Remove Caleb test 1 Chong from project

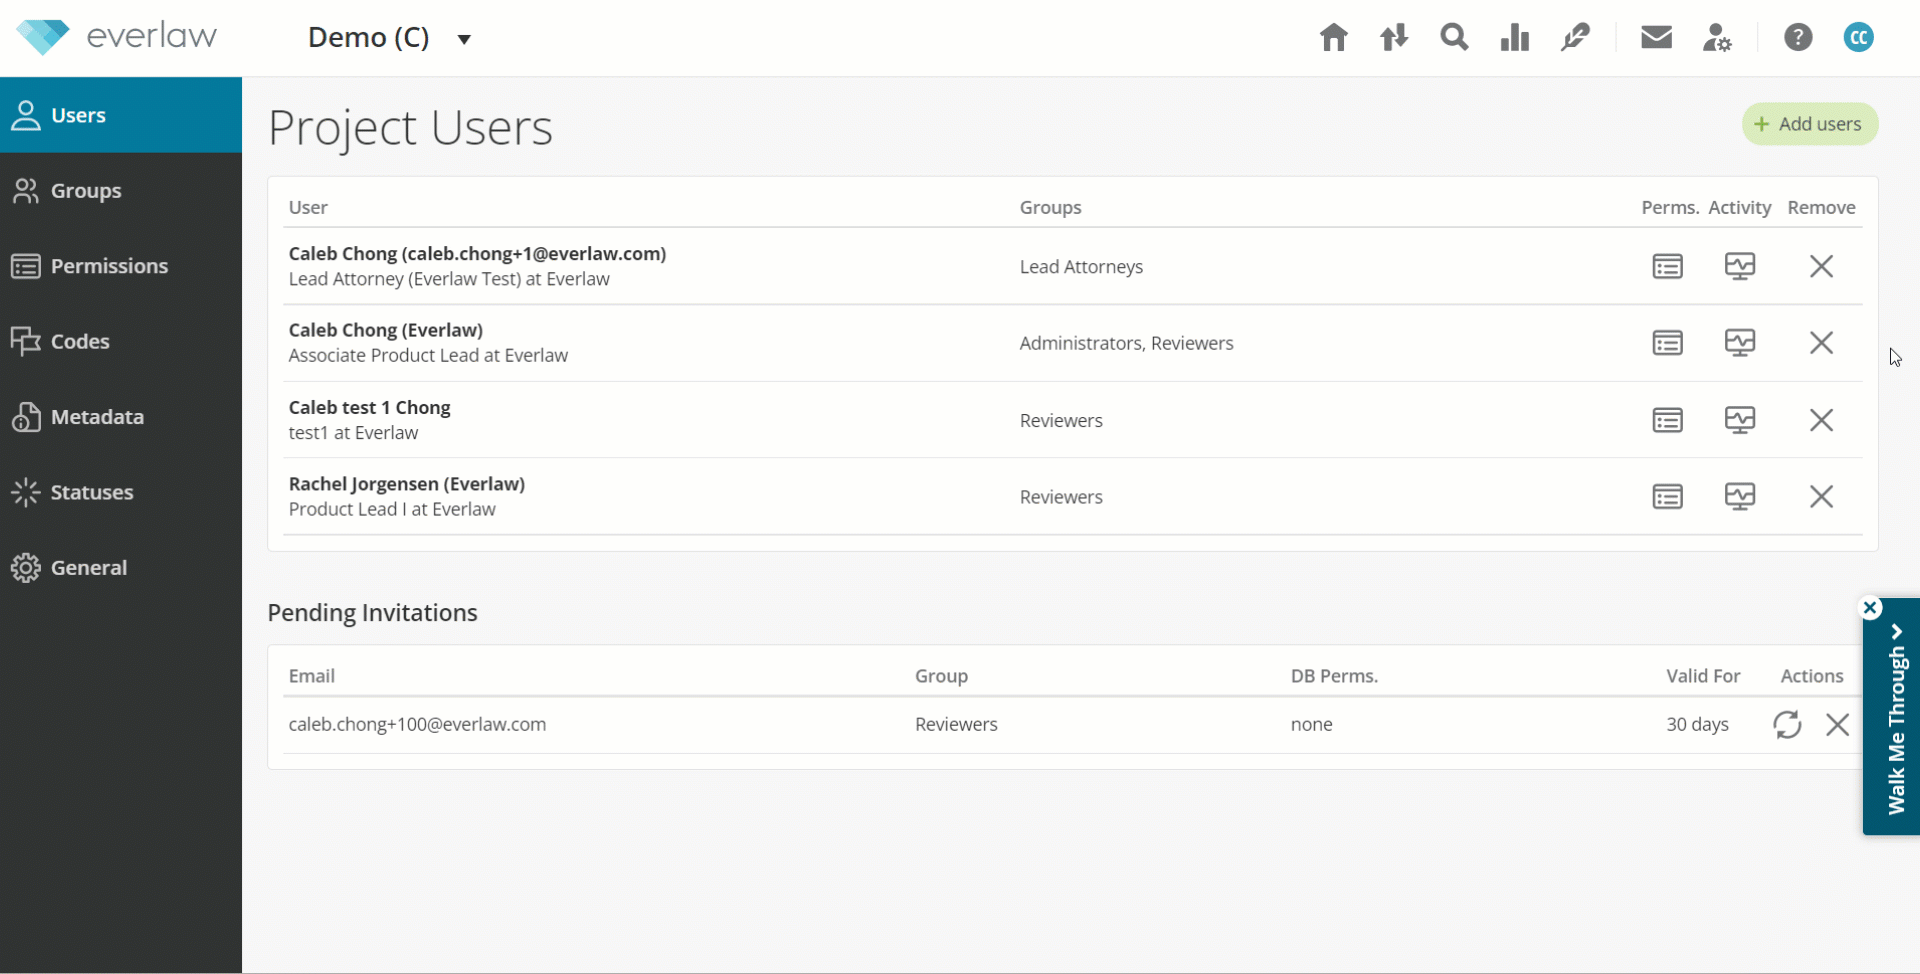click(x=1822, y=420)
